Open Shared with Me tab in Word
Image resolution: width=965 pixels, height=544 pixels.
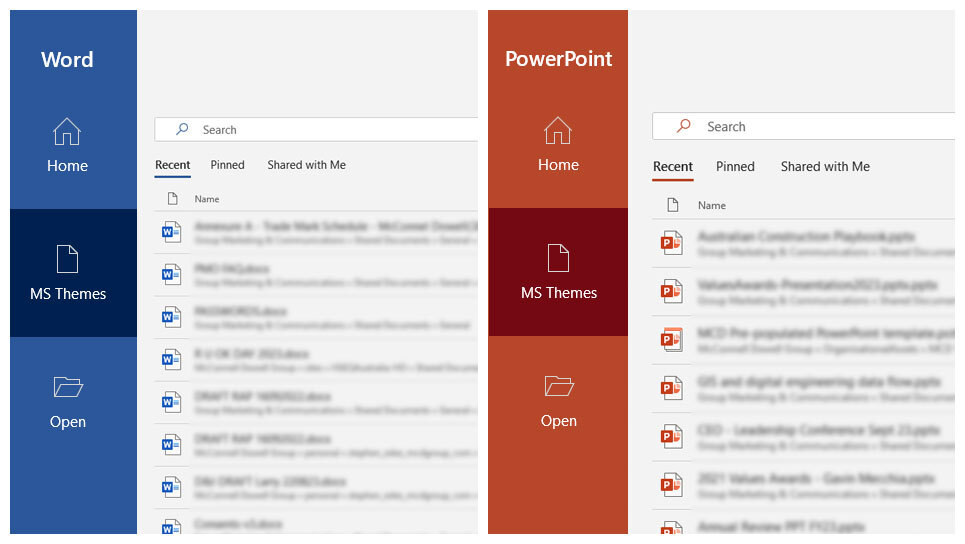(x=306, y=165)
